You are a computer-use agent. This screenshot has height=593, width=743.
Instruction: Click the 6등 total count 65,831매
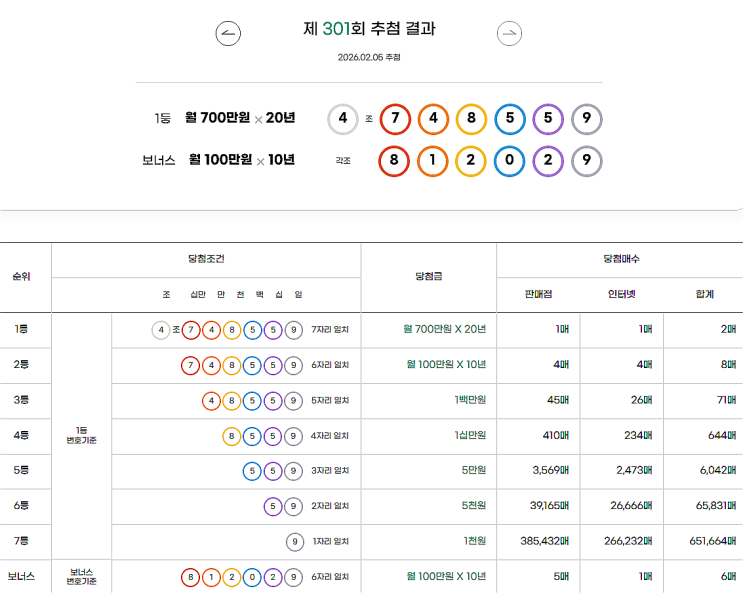[x=716, y=506]
